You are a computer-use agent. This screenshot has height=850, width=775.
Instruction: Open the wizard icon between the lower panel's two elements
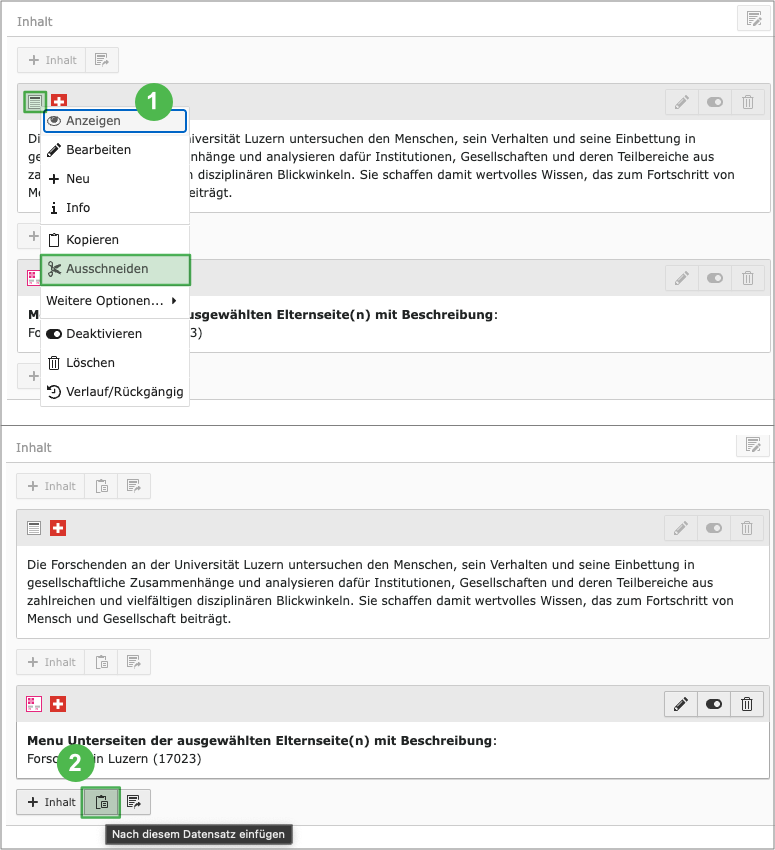[133, 662]
